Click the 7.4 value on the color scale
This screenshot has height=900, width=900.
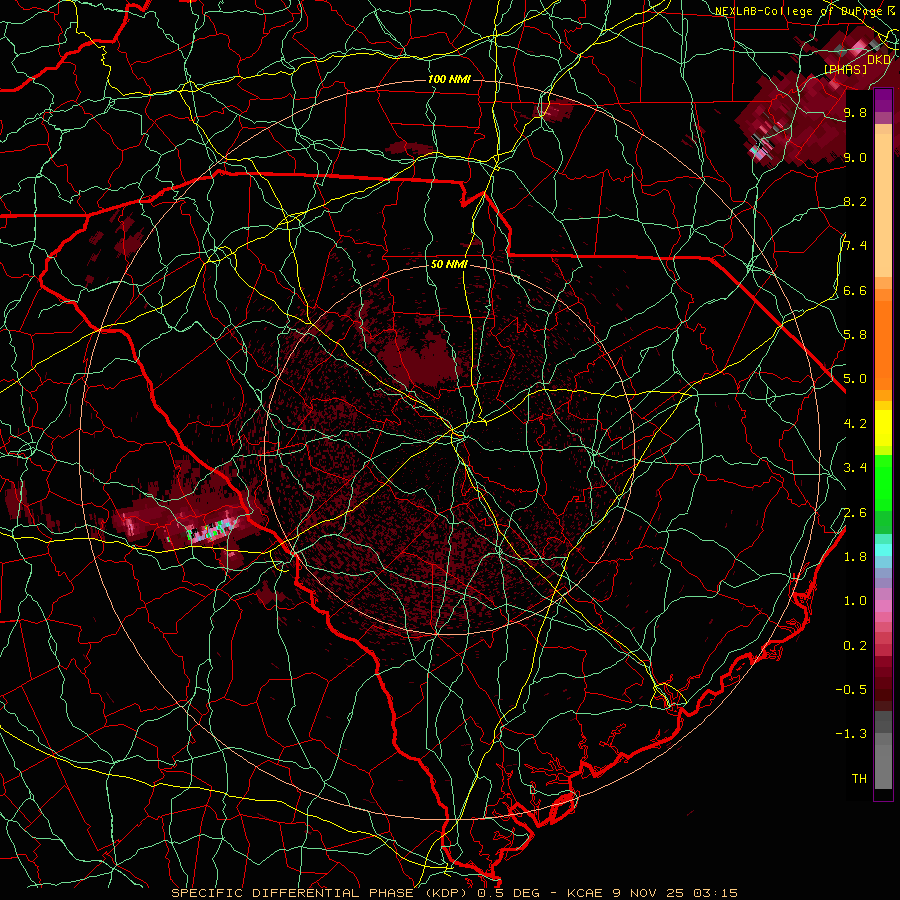(855, 246)
